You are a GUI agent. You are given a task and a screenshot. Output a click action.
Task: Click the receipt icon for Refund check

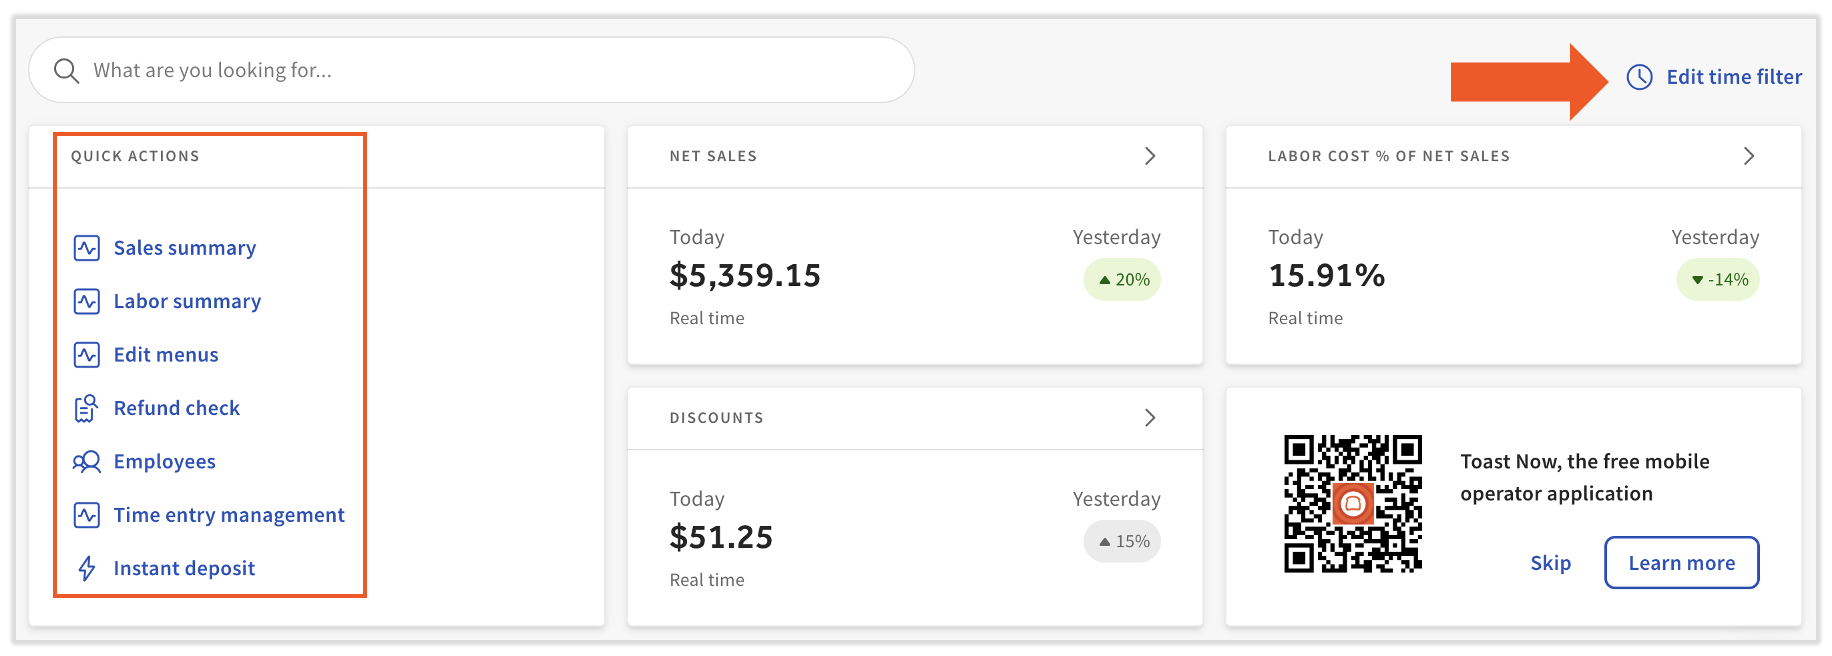87,408
